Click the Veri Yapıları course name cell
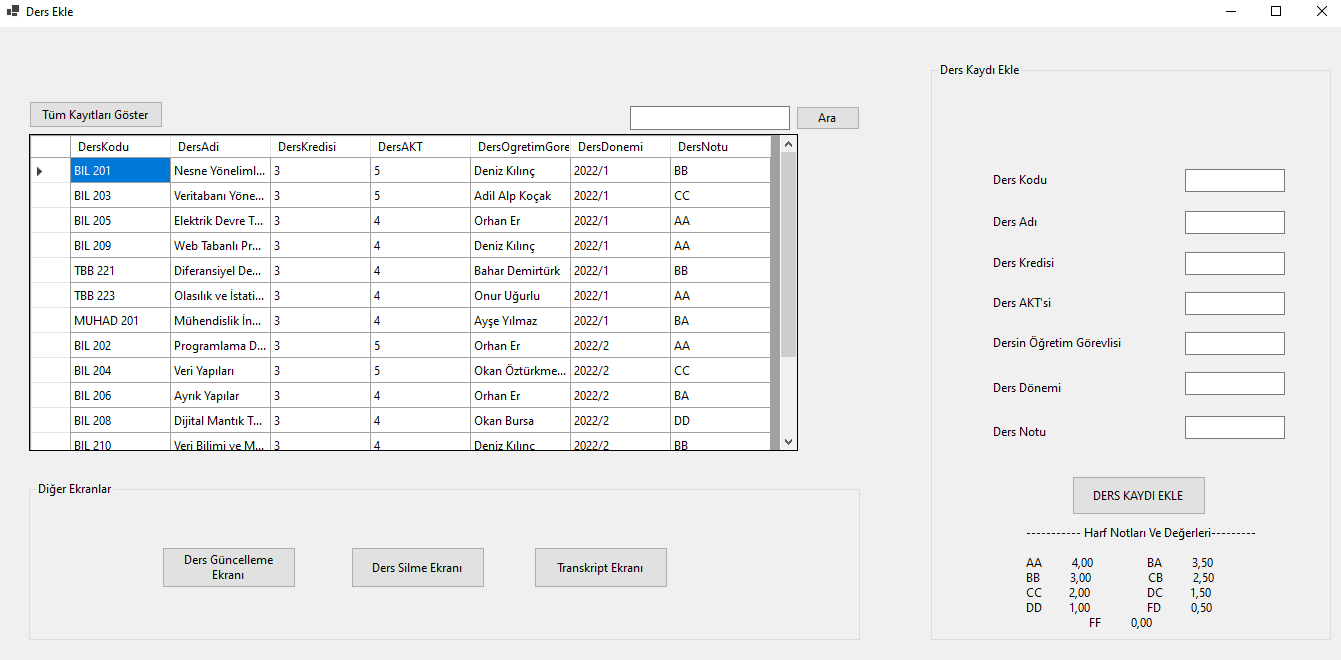This screenshot has height=660, width=1341. point(220,371)
